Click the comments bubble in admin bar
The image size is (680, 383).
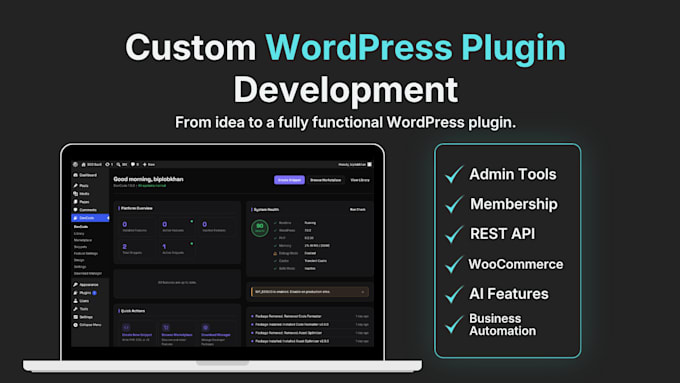[133, 164]
